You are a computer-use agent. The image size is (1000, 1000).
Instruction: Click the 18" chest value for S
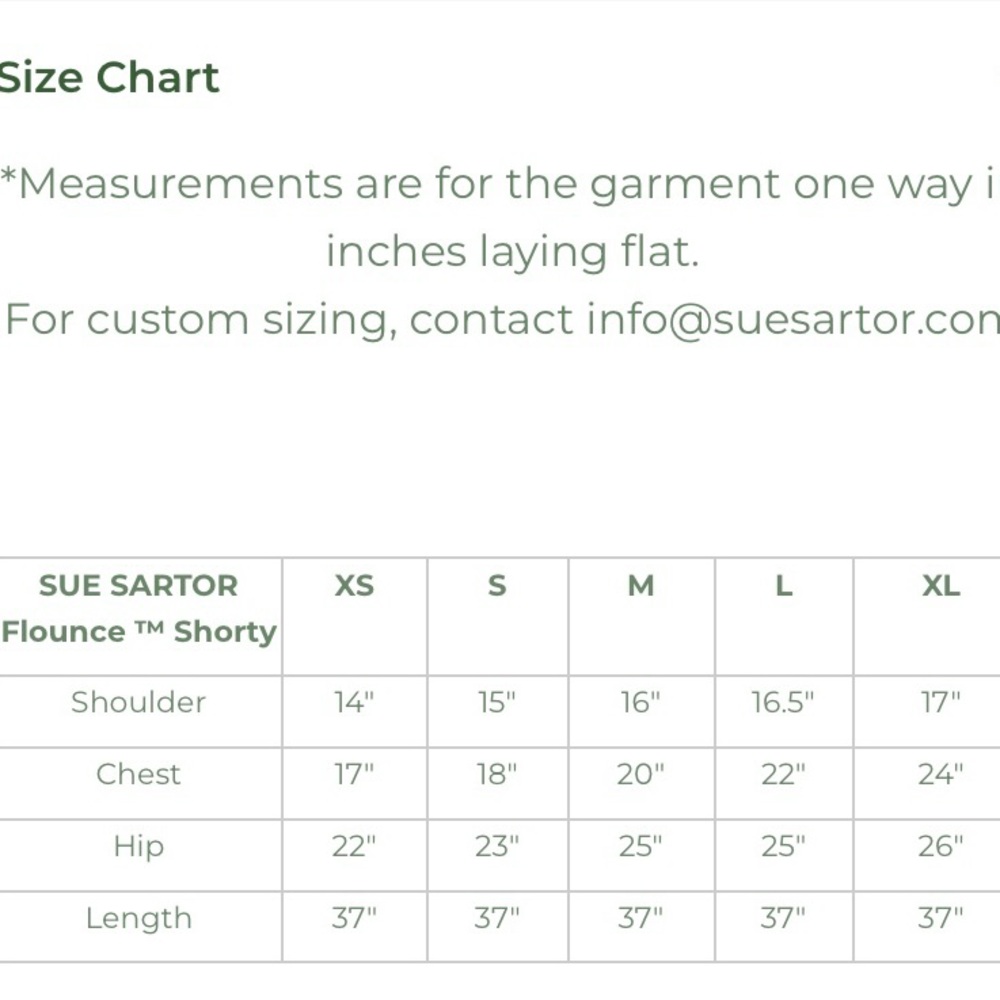[x=497, y=774]
